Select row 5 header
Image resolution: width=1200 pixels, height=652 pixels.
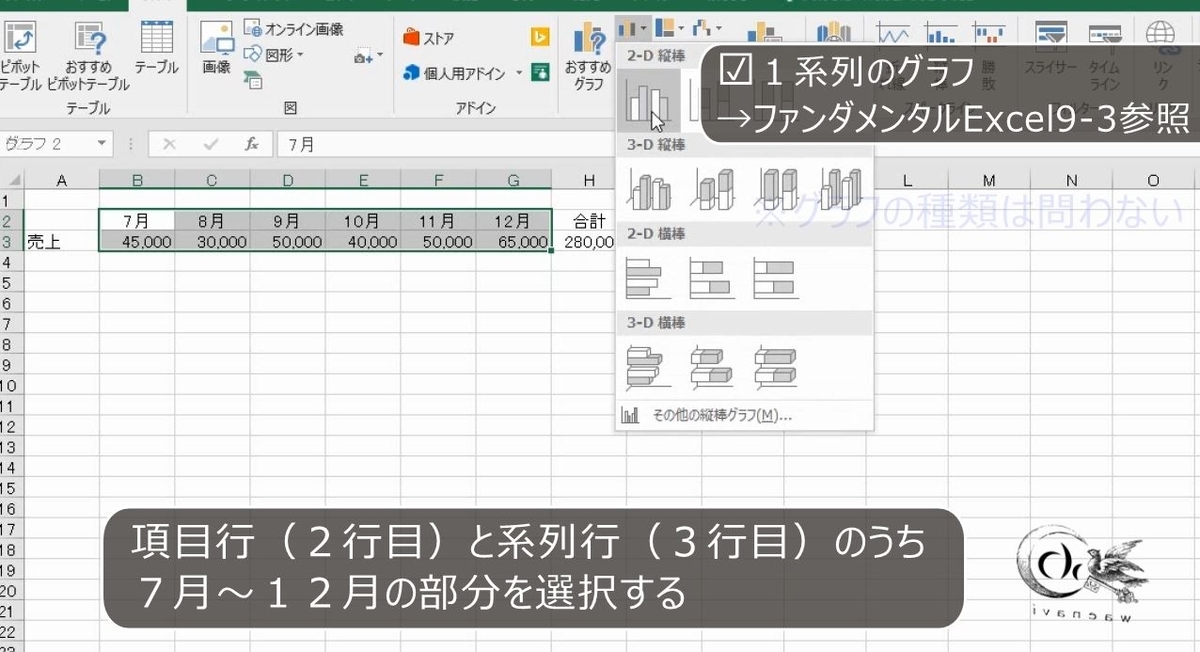pyautogui.click(x=11, y=283)
